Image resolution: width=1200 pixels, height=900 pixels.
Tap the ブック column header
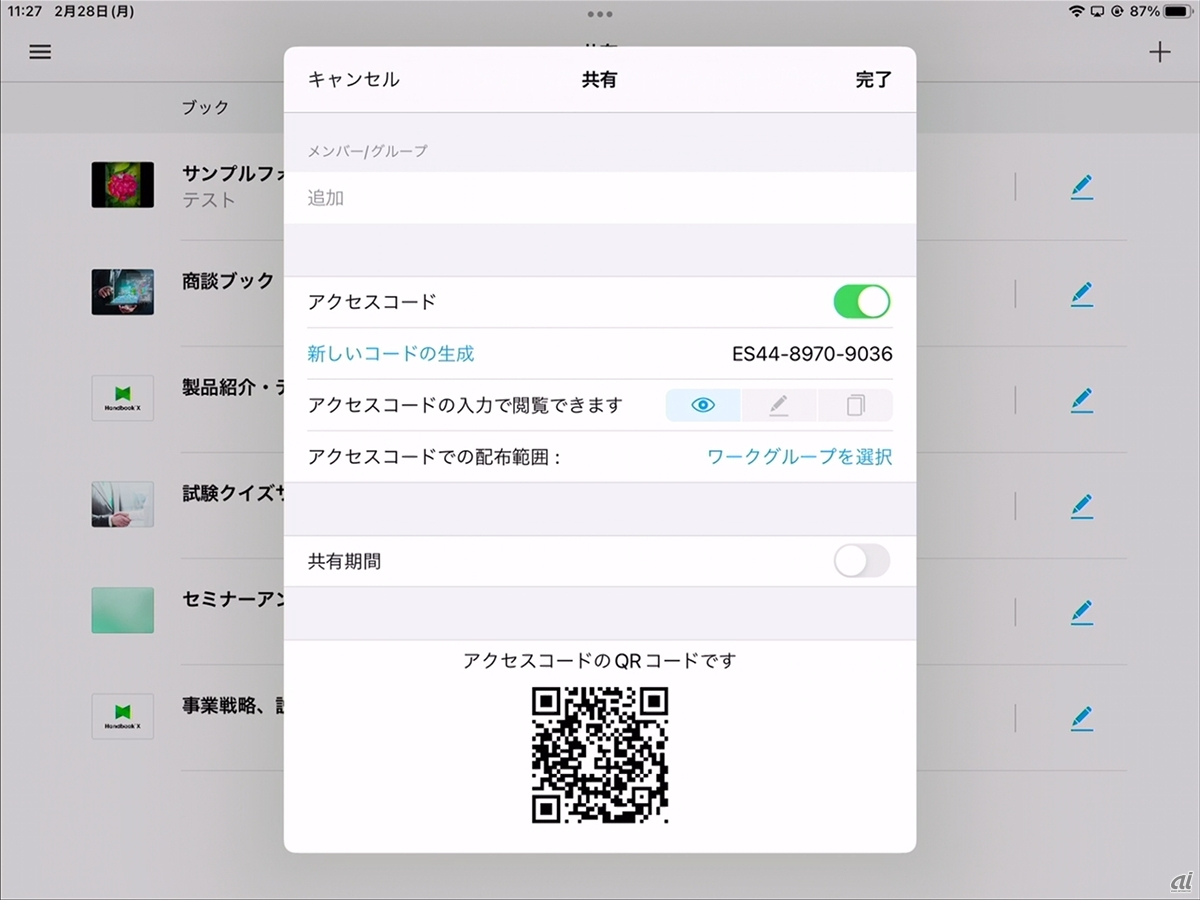205,107
